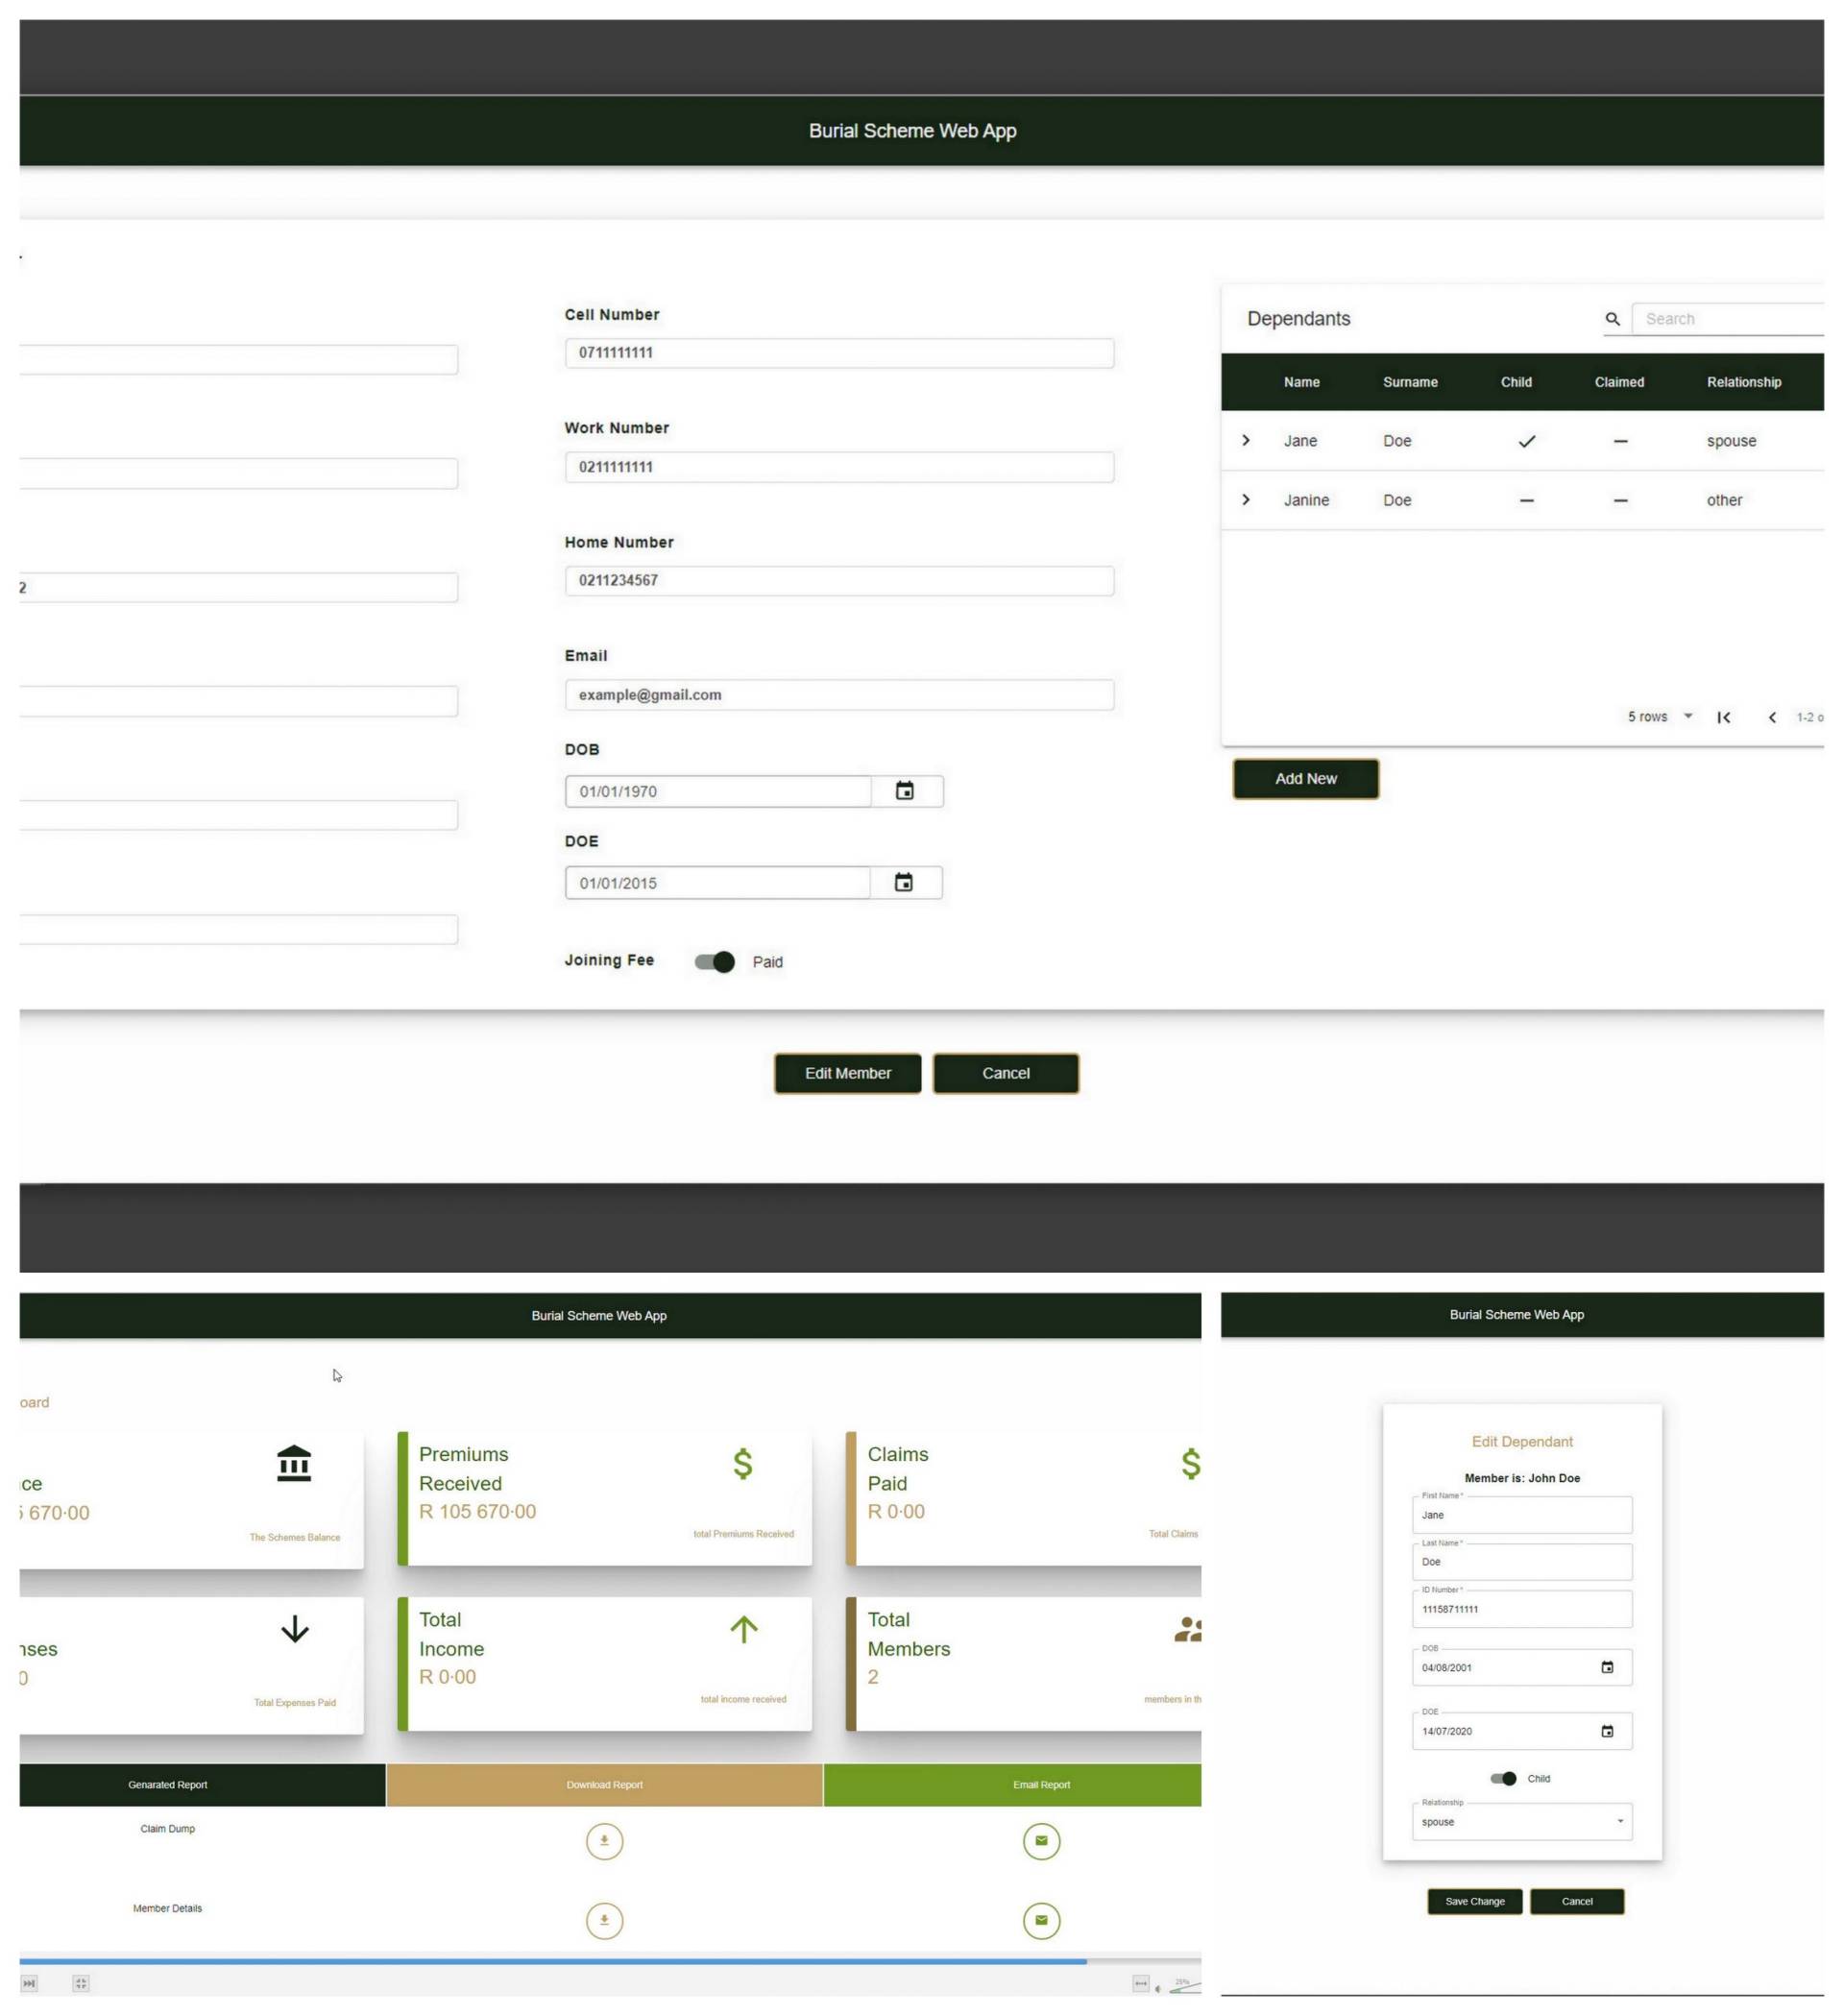The height and width of the screenshot is (2016, 1844).
Task: Click the Dependants search magnifier icon
Action: (1612, 319)
